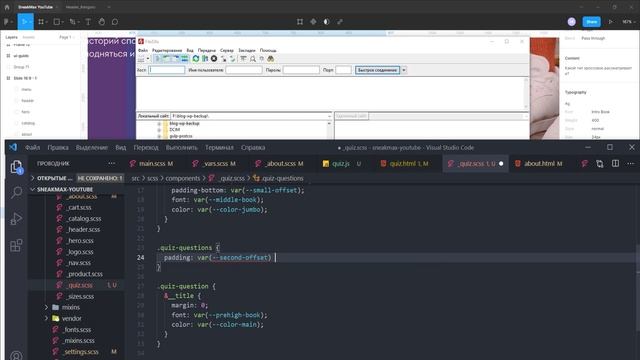Click the split editor icon in VS Code

coord(615,164)
